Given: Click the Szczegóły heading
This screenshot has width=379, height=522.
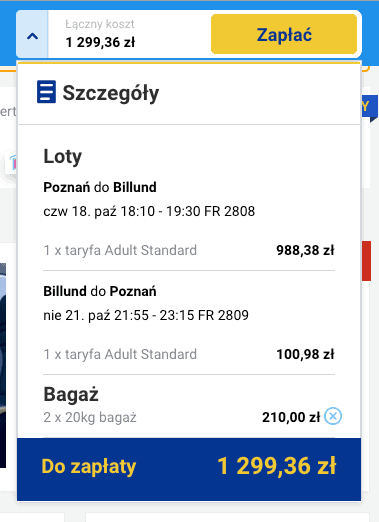Looking at the screenshot, I should point(111,93).
